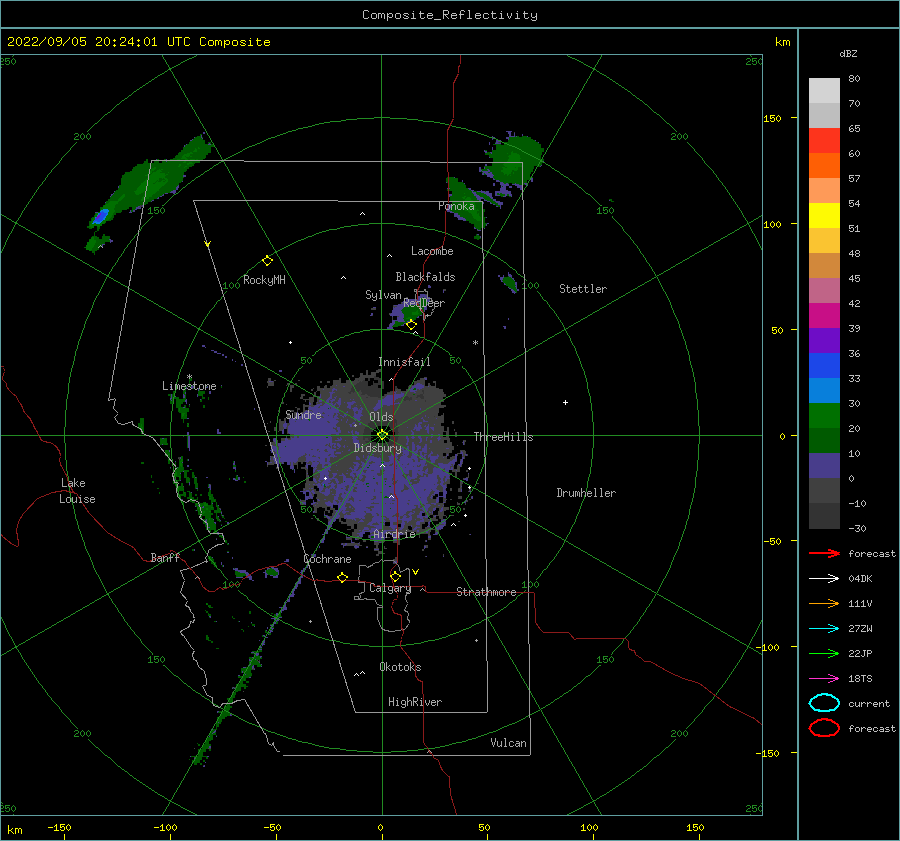Screen dimensions: 900x841
Task: Click the red forecast arrow legend icon
Action: [824, 553]
